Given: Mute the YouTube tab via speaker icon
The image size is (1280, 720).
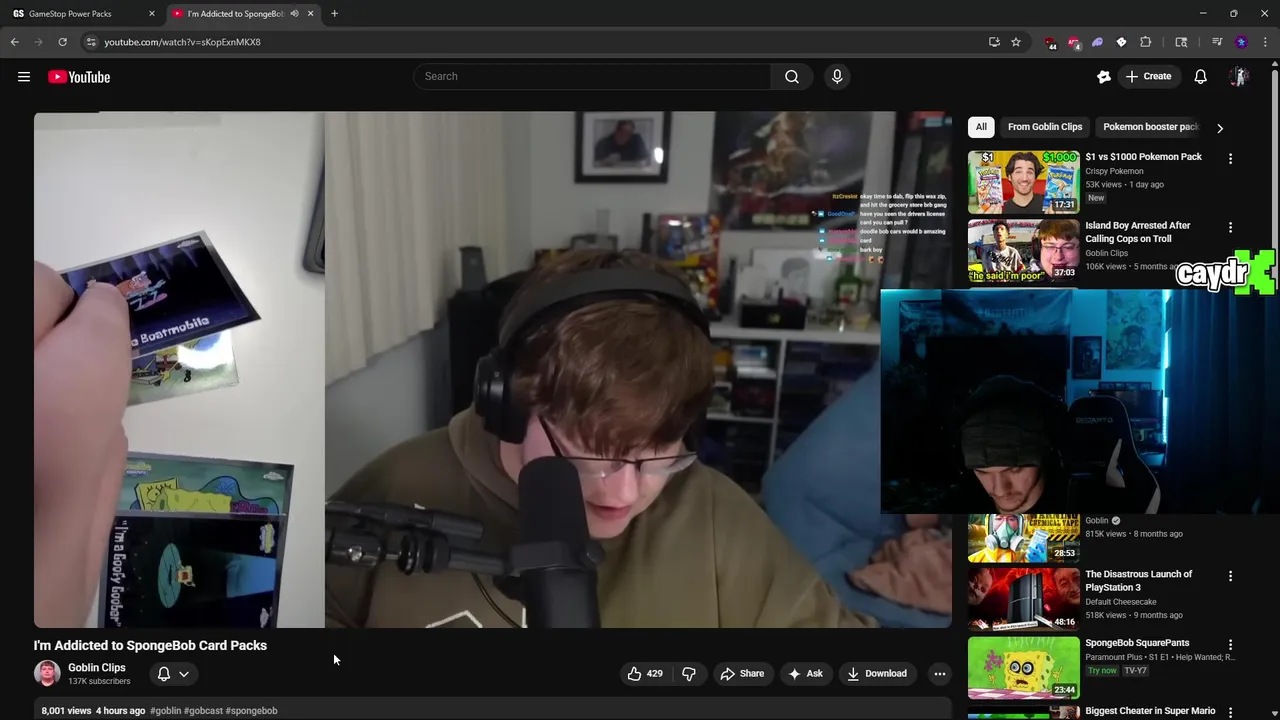Looking at the screenshot, I should [294, 14].
